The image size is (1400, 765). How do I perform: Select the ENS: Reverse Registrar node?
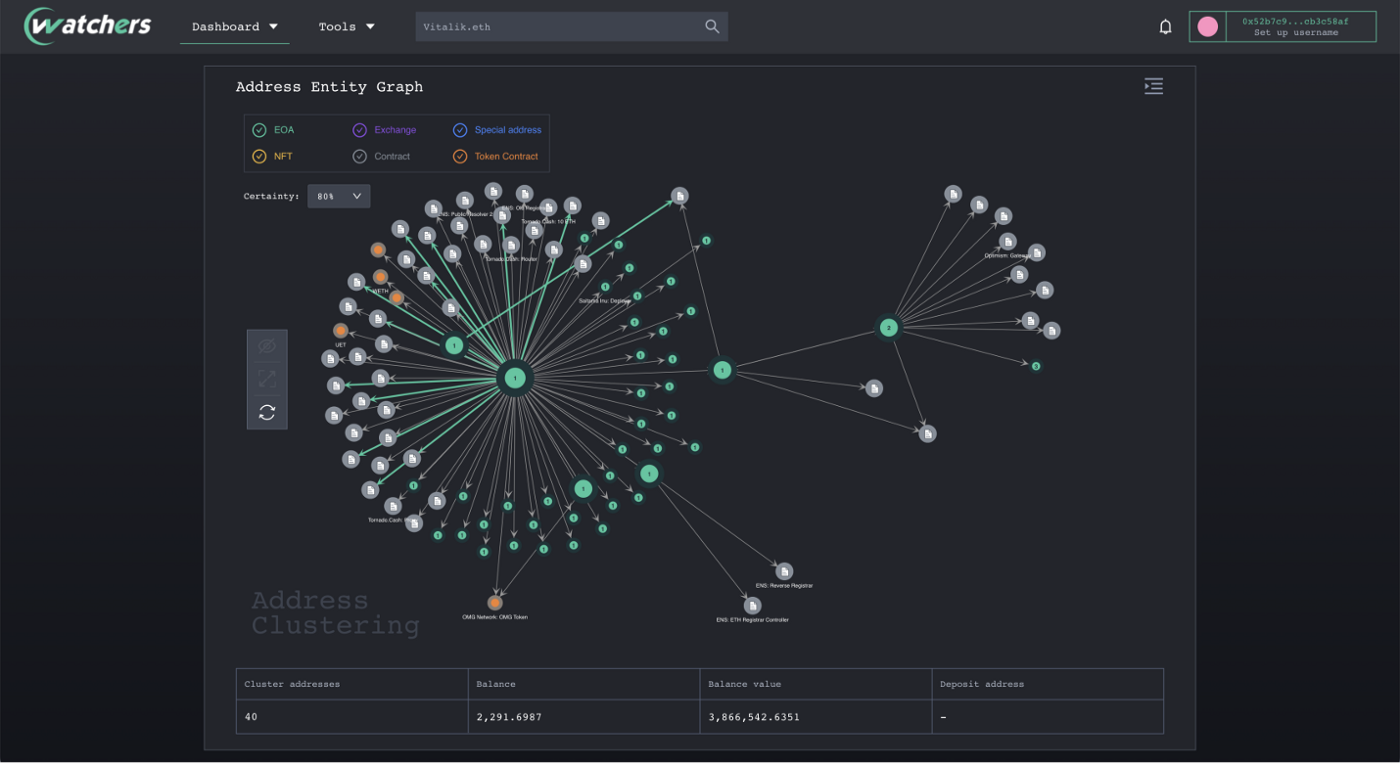(784, 571)
